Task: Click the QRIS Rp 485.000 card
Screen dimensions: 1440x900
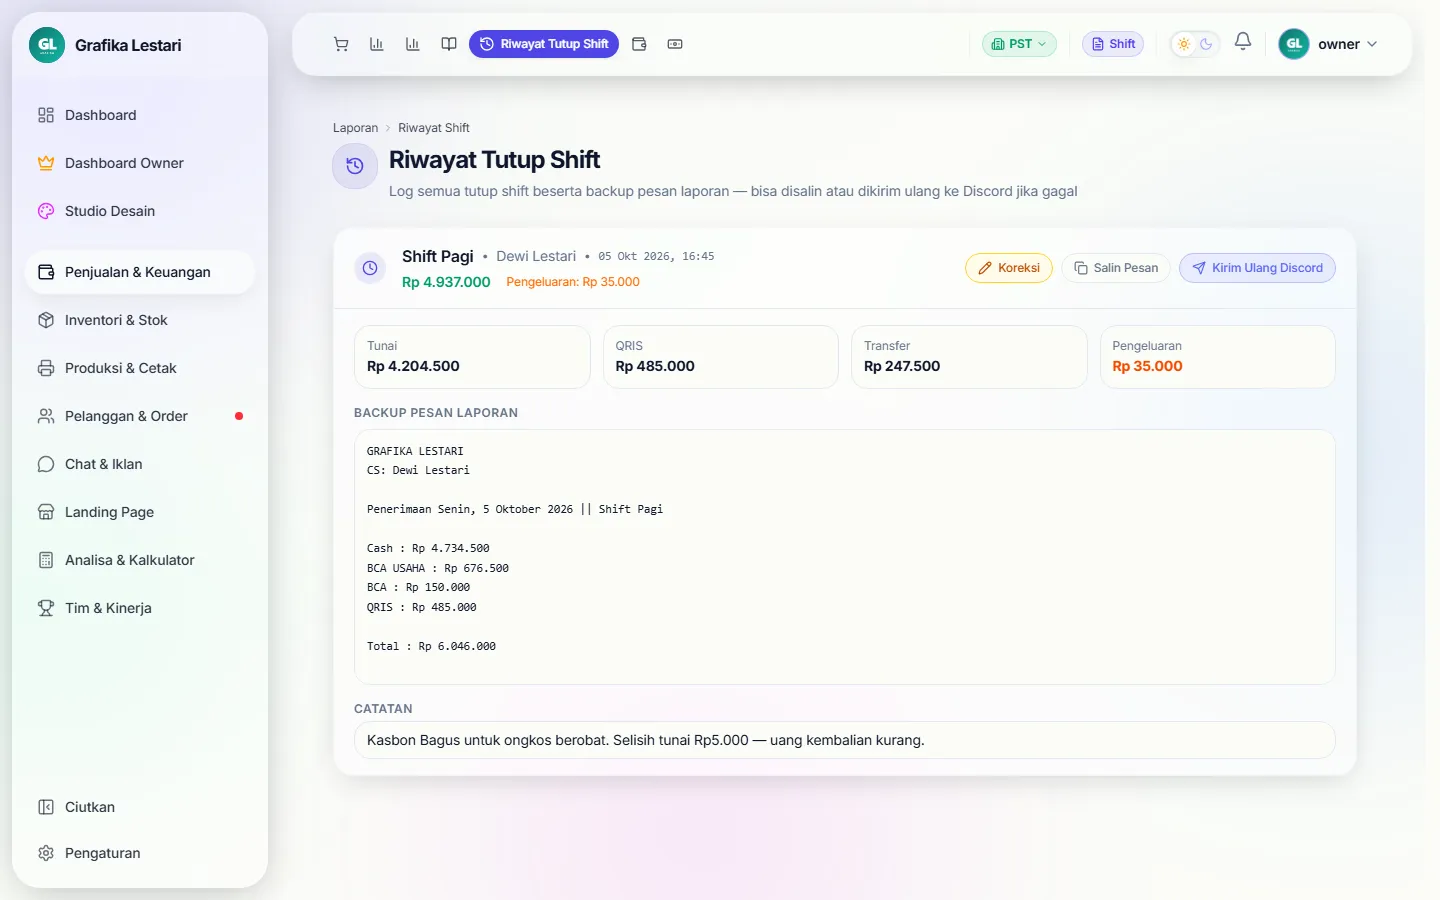Action: point(721,357)
